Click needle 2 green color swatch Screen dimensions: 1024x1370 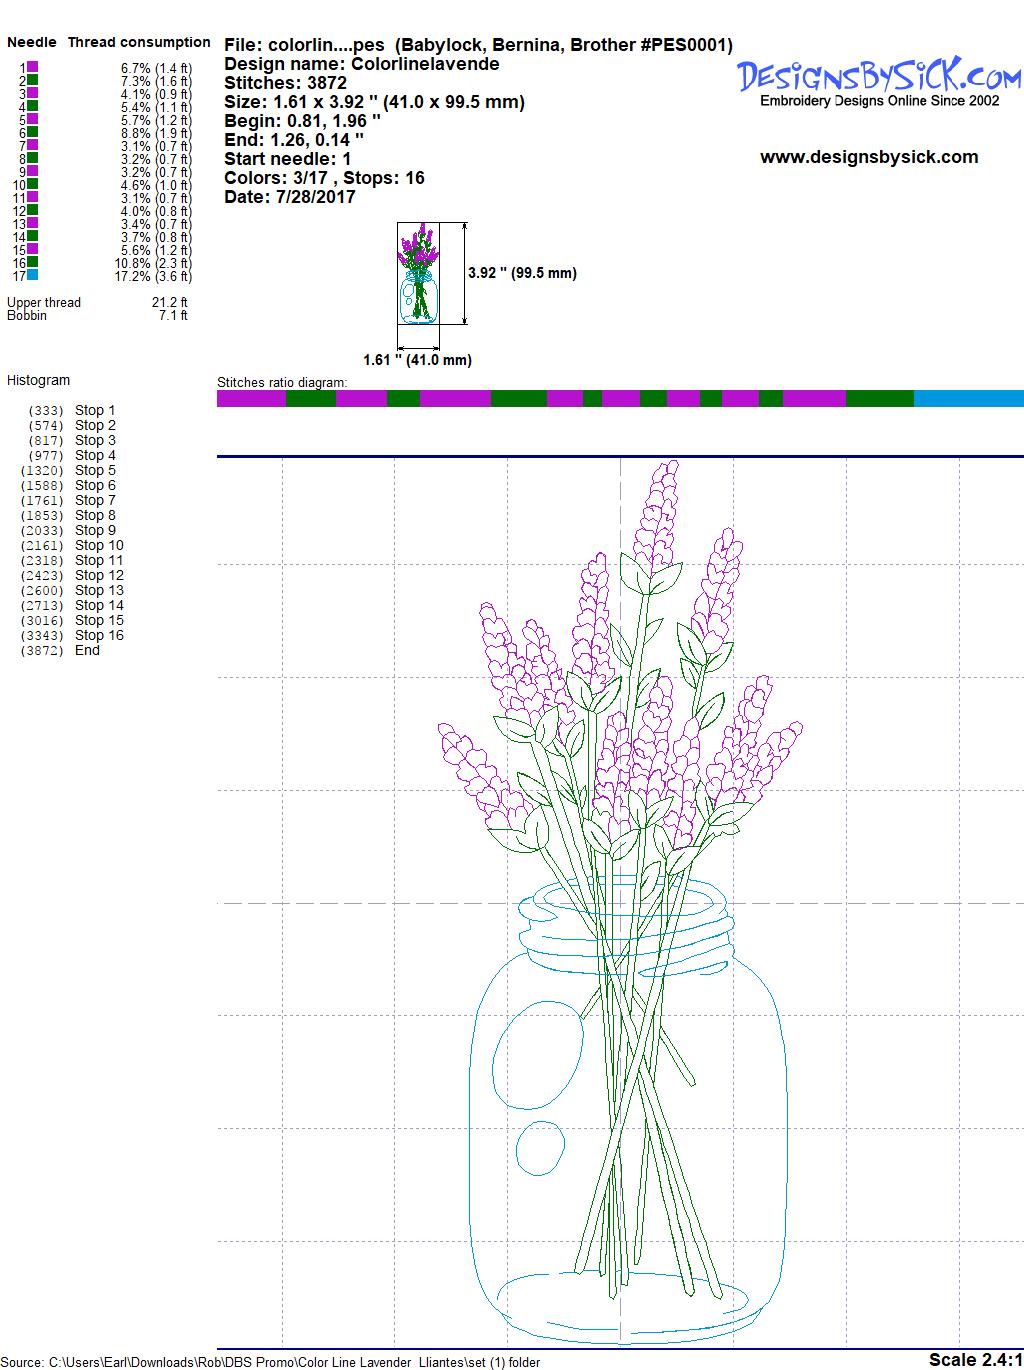coord(33,80)
